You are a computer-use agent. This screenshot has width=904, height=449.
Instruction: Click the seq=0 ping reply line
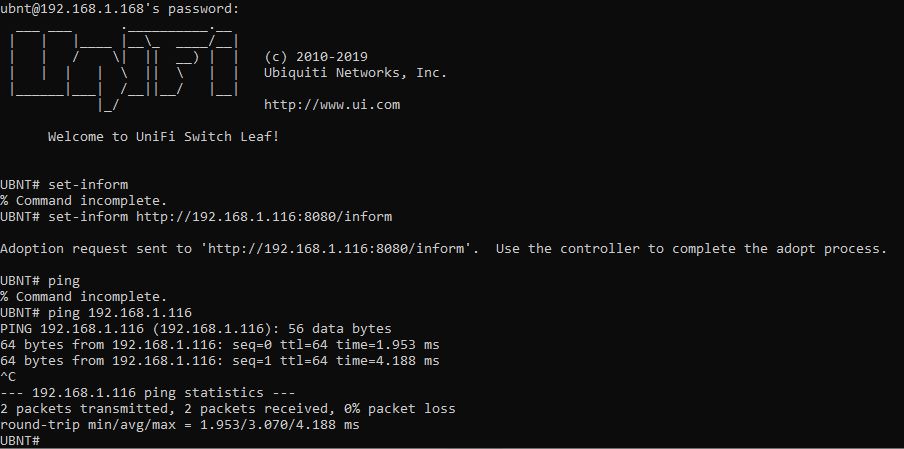219,345
